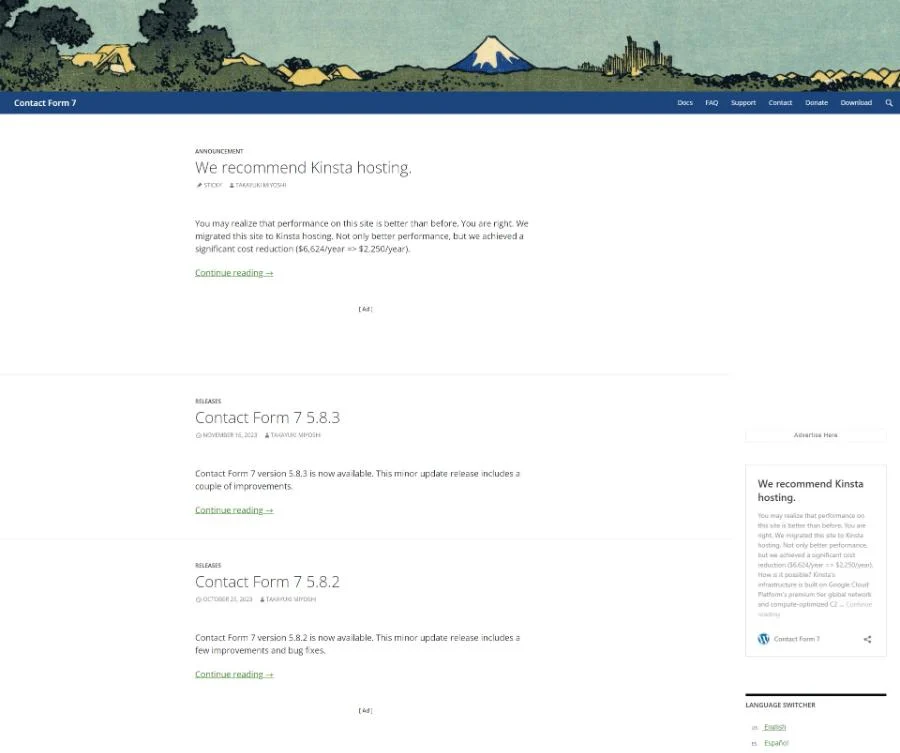Screen dimensions: 900x753
Task: Click the RELEASES category above 5.8.2
Action: [208, 565]
